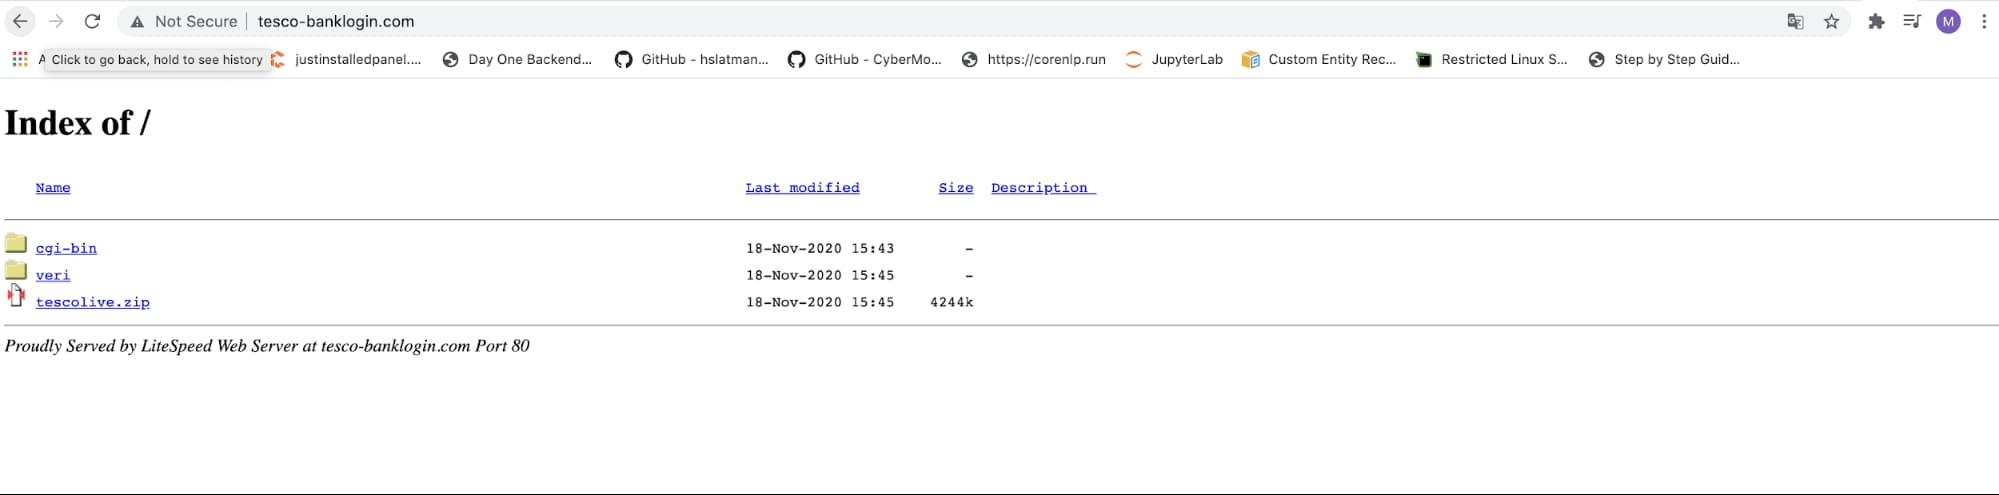Open JupyterLab bookmark
This screenshot has height=495, width=1999.
point(1174,59)
